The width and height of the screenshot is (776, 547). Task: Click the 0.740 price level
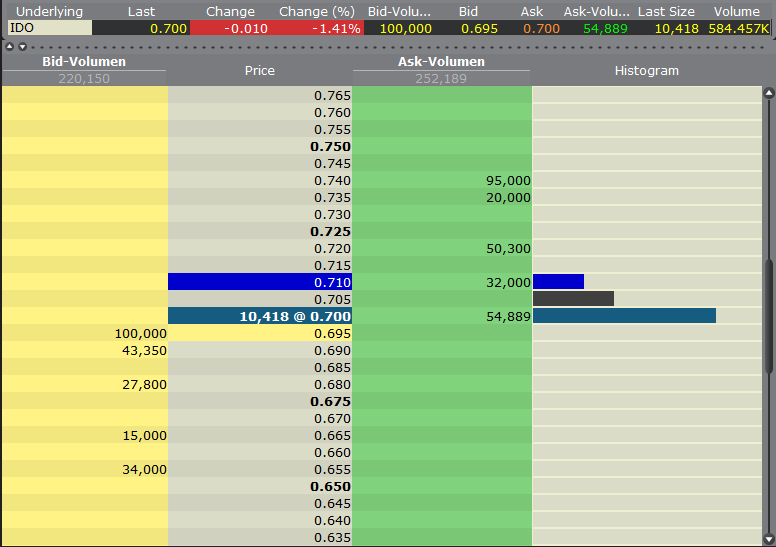(x=333, y=181)
